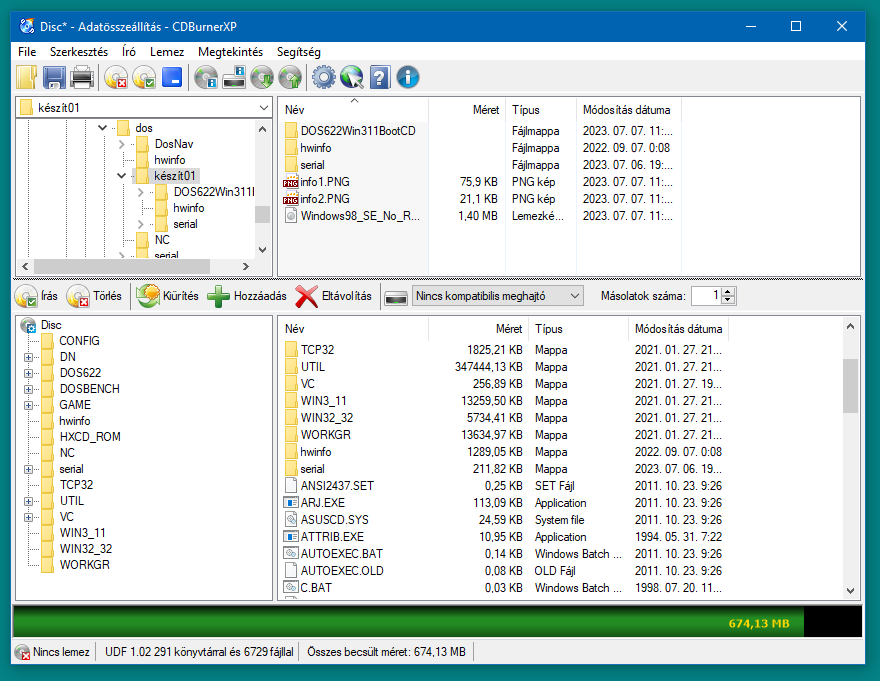This screenshot has width=880, height=681.
Task: Expand the UTIL folder in Disc tree
Action: 29,501
